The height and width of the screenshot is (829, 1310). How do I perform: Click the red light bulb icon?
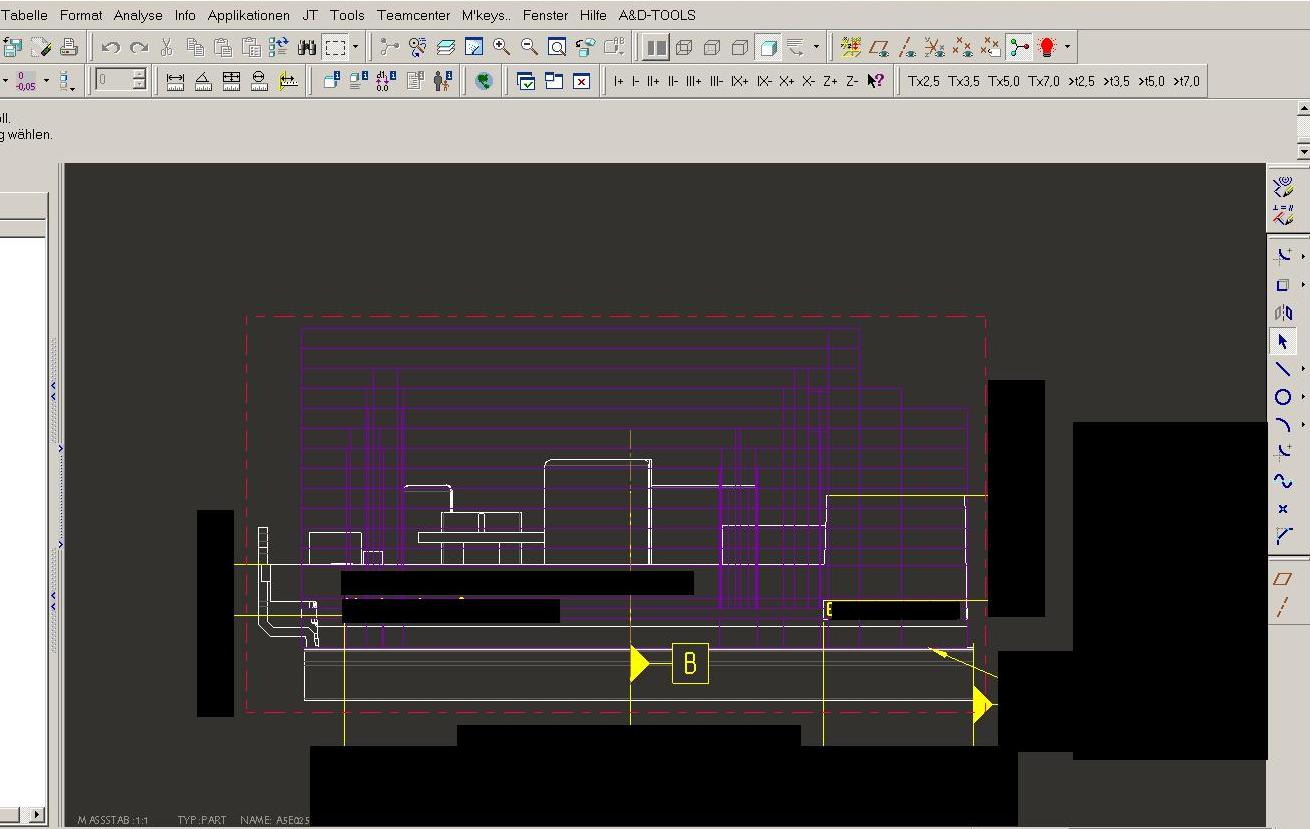[1047, 47]
